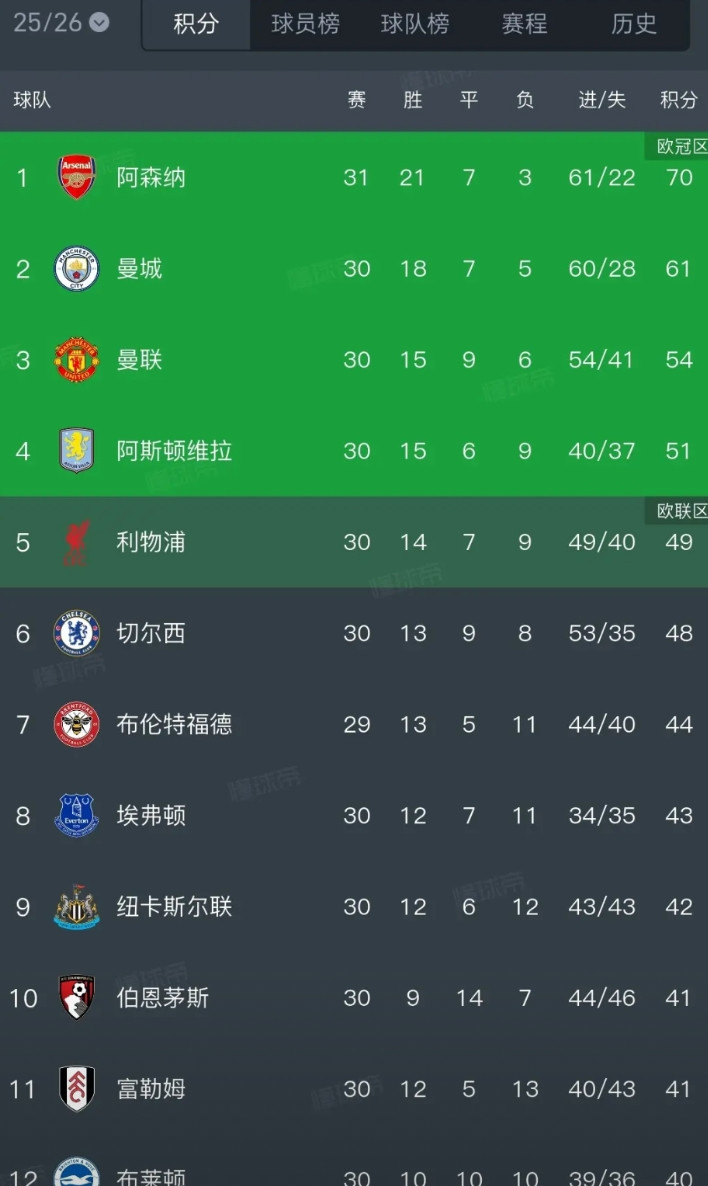Switch to the 球队榜 tab
708x1186 pixels.
pos(414,26)
